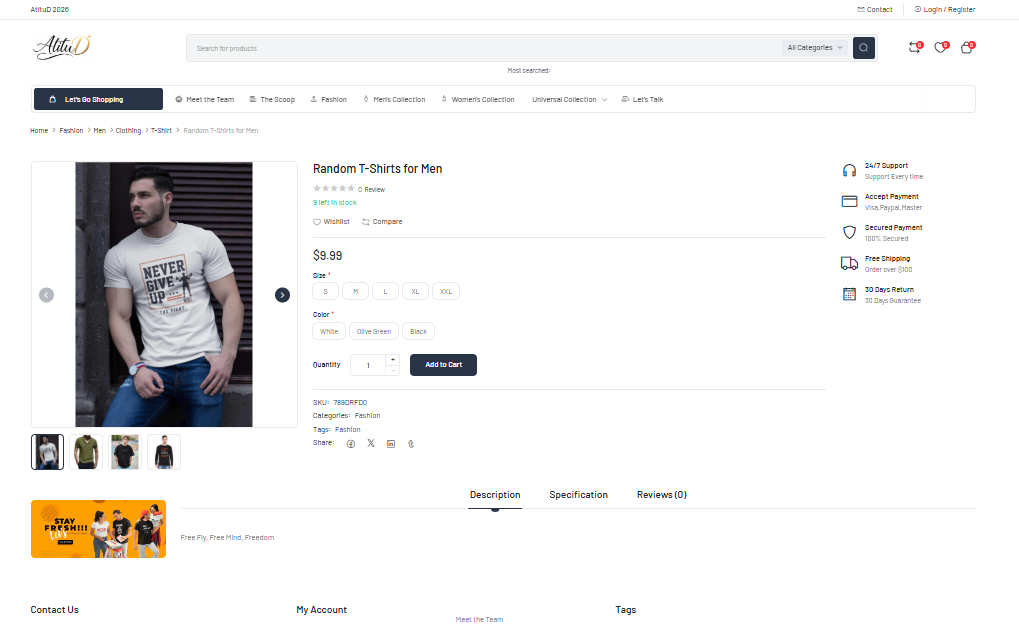Image resolution: width=1019 pixels, height=626 pixels.
Task: Click the AltuD logo
Action: pos(62,47)
